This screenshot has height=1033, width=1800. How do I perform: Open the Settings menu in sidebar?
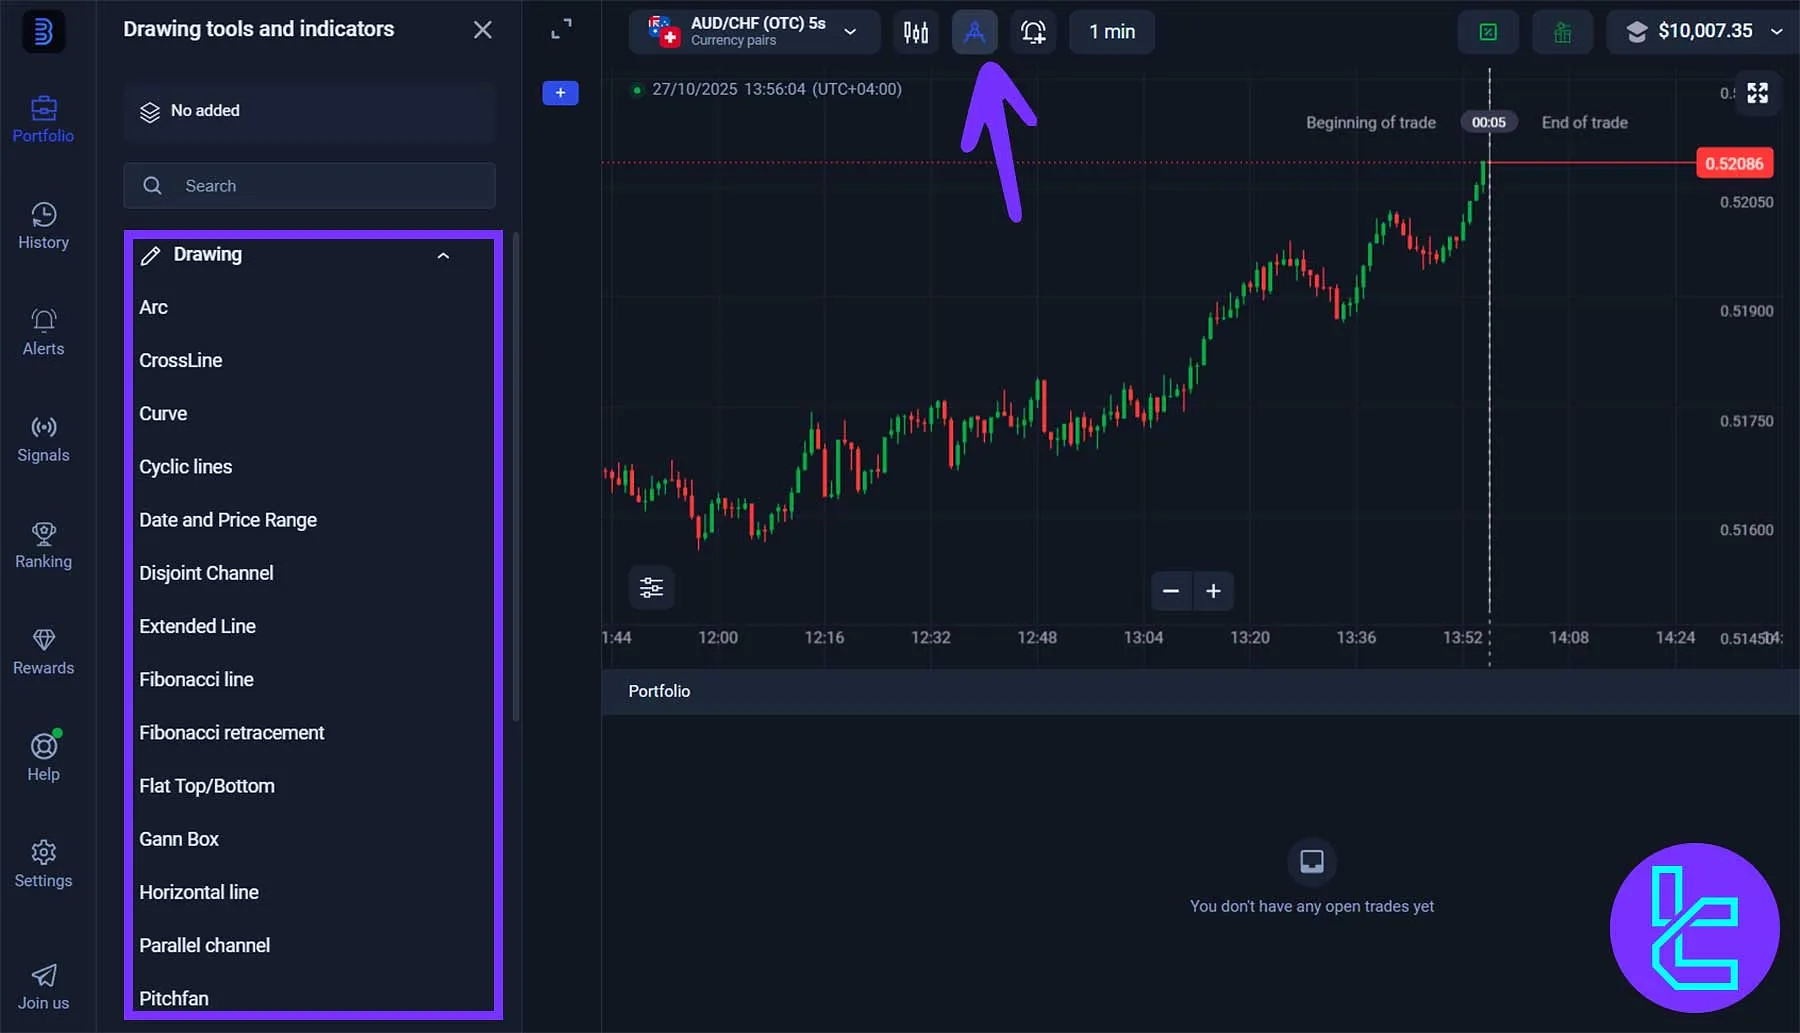tap(43, 862)
